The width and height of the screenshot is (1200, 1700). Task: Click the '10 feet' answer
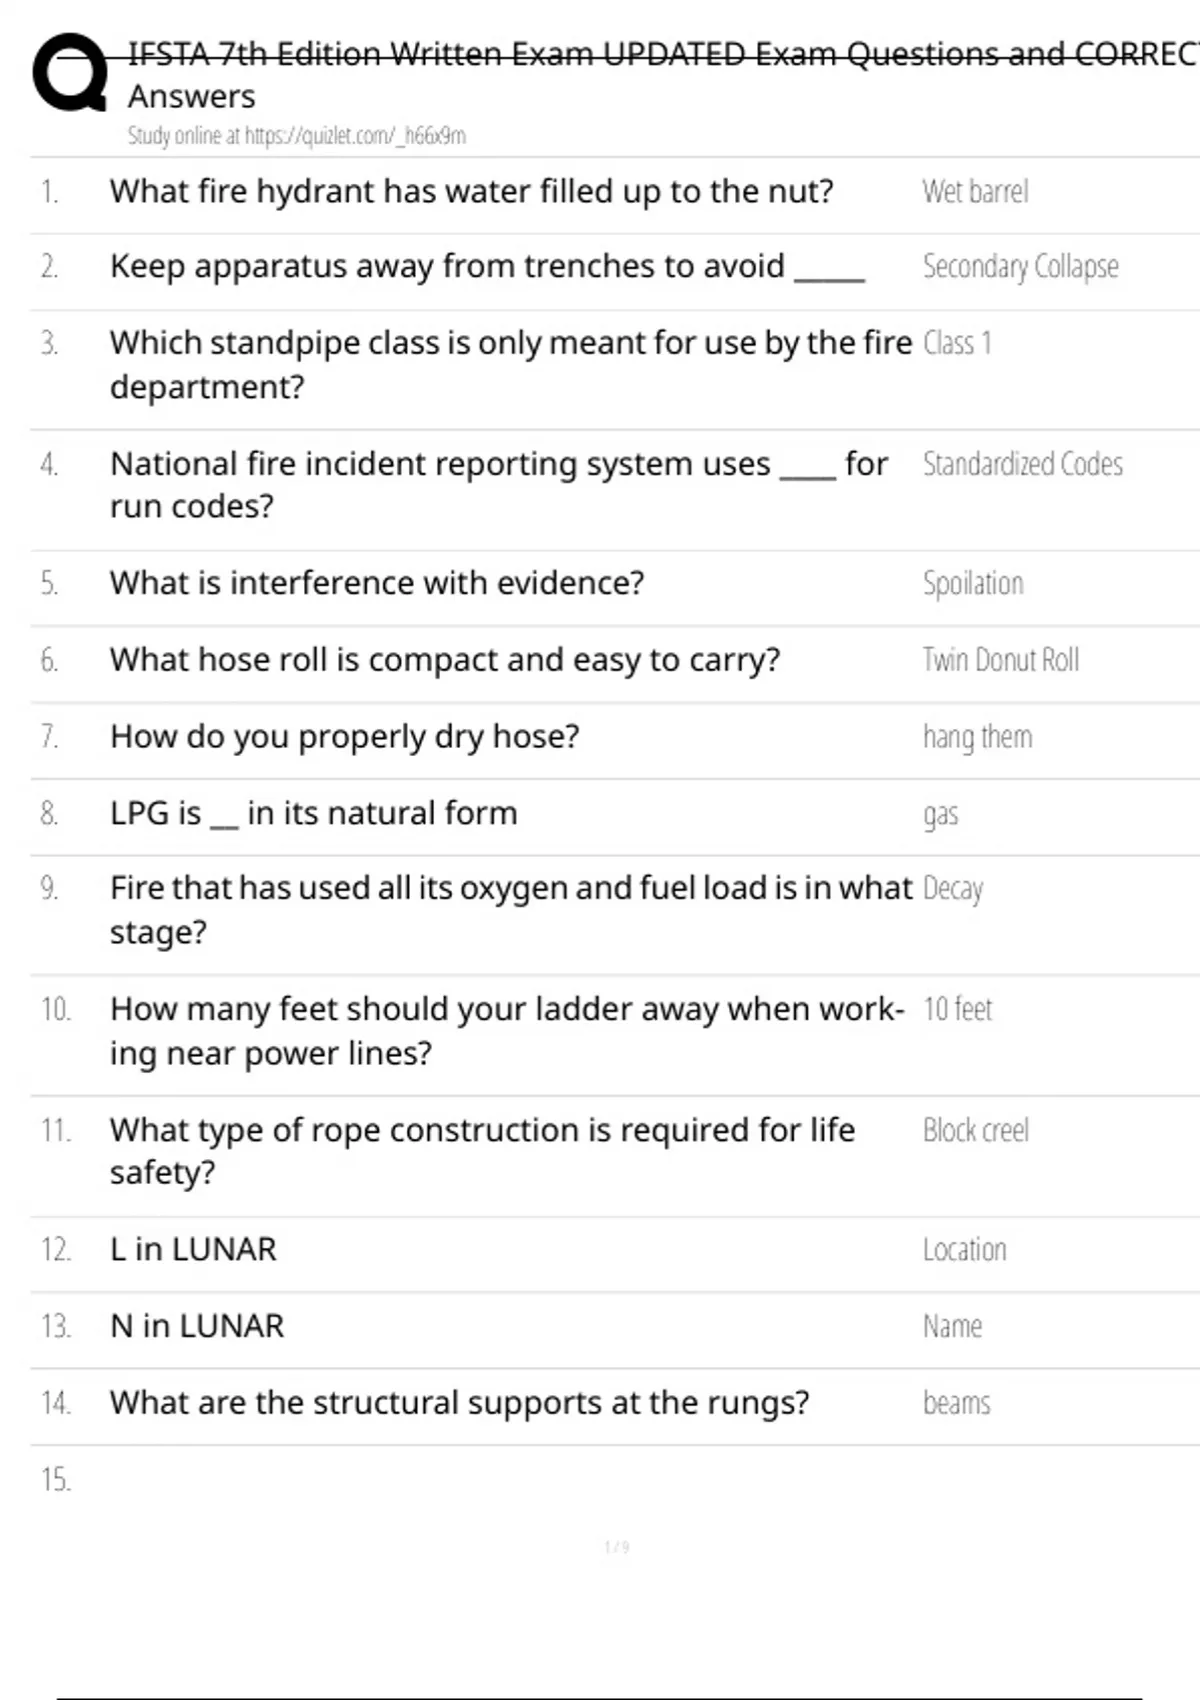tap(957, 1009)
